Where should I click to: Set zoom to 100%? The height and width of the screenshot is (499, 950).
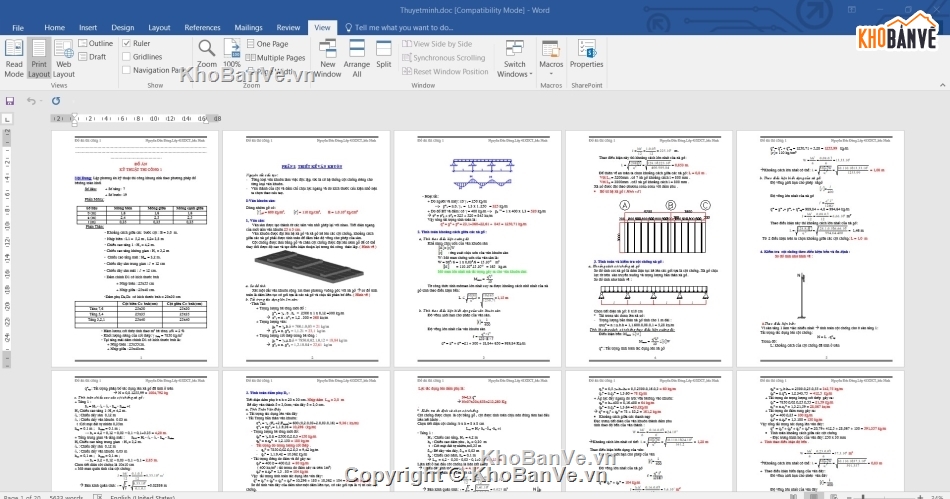click(232, 53)
